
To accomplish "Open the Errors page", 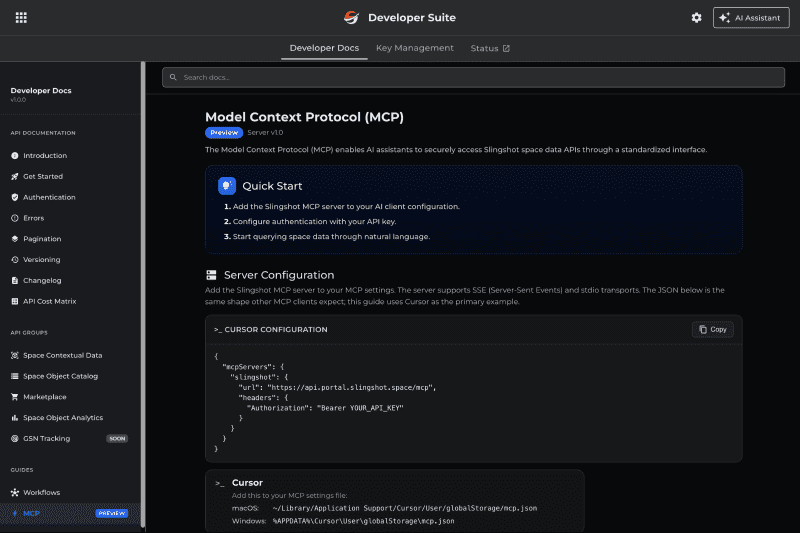I will 34,218.
